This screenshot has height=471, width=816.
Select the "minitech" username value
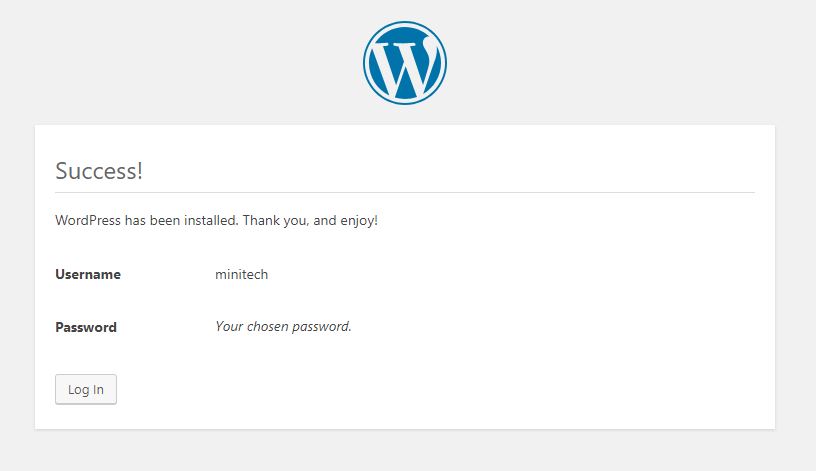[241, 274]
